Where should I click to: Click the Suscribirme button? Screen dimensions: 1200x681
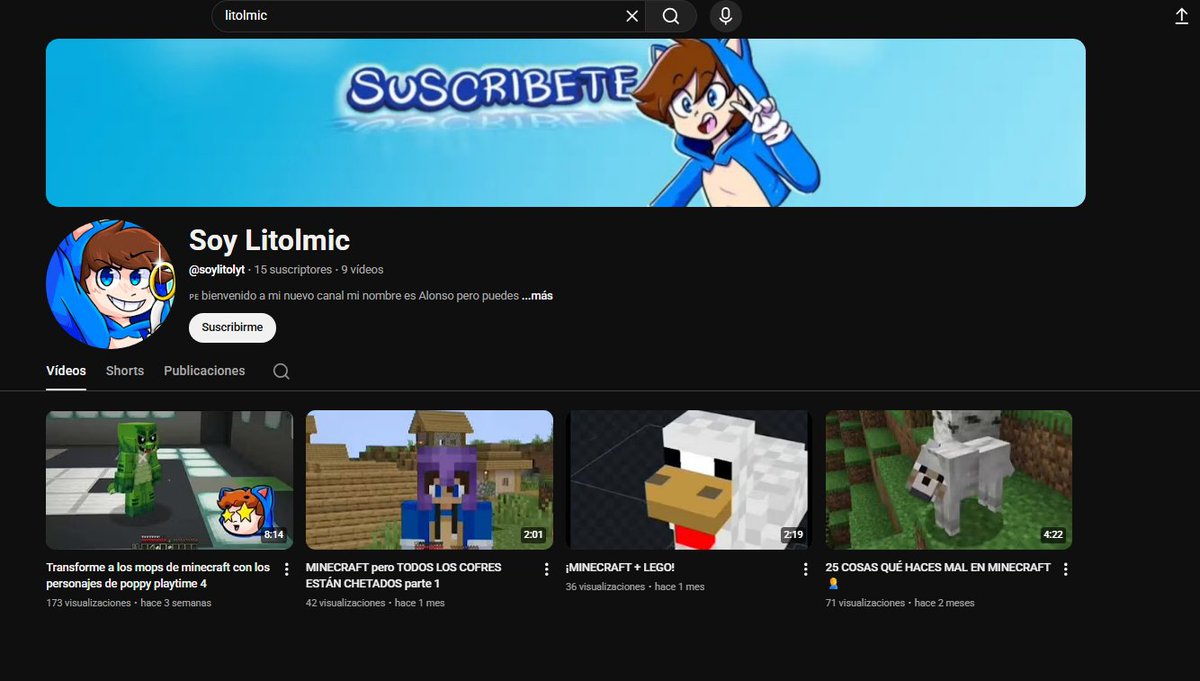point(232,327)
